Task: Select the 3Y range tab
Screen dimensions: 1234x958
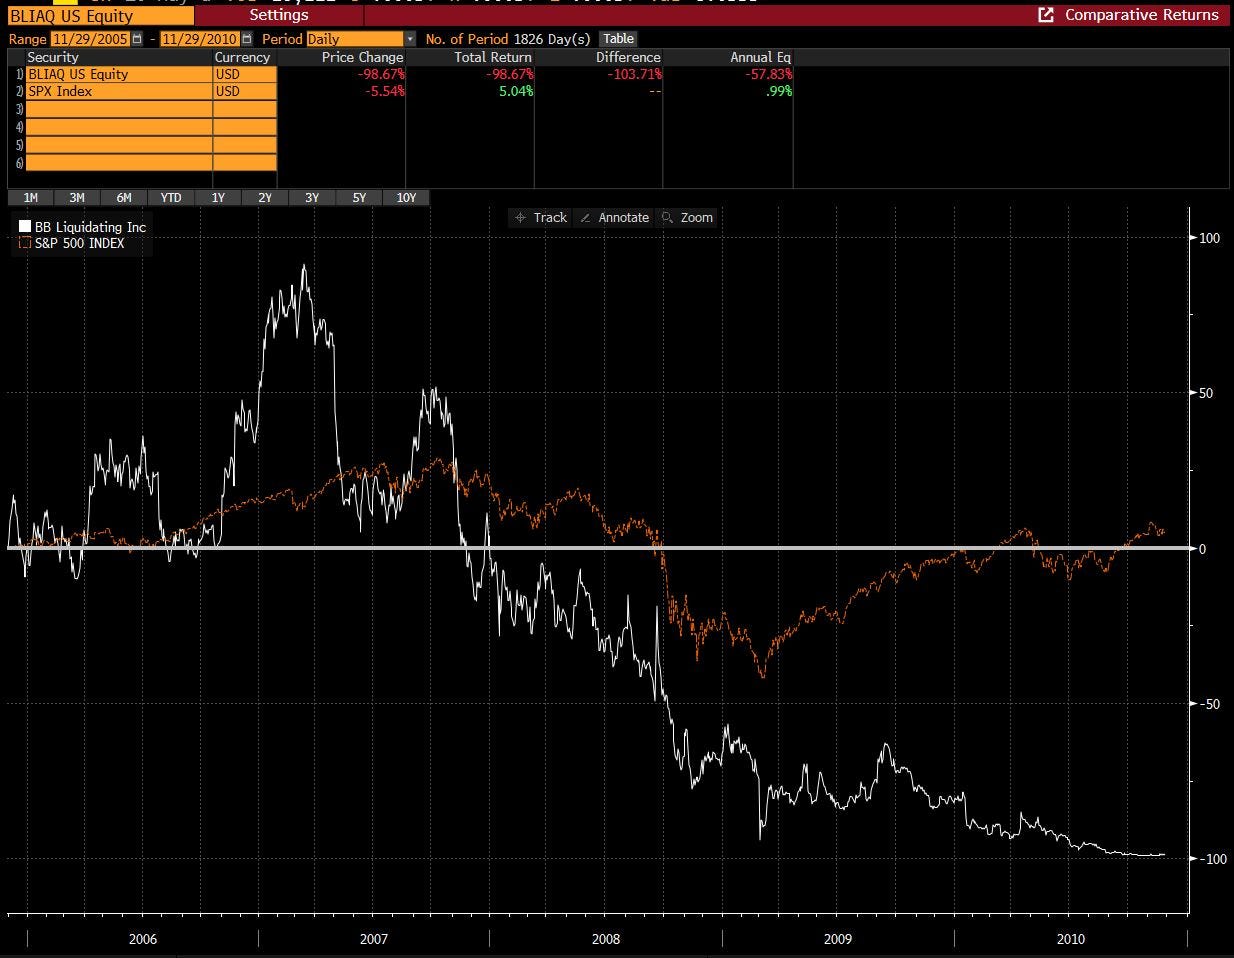Action: click(312, 197)
